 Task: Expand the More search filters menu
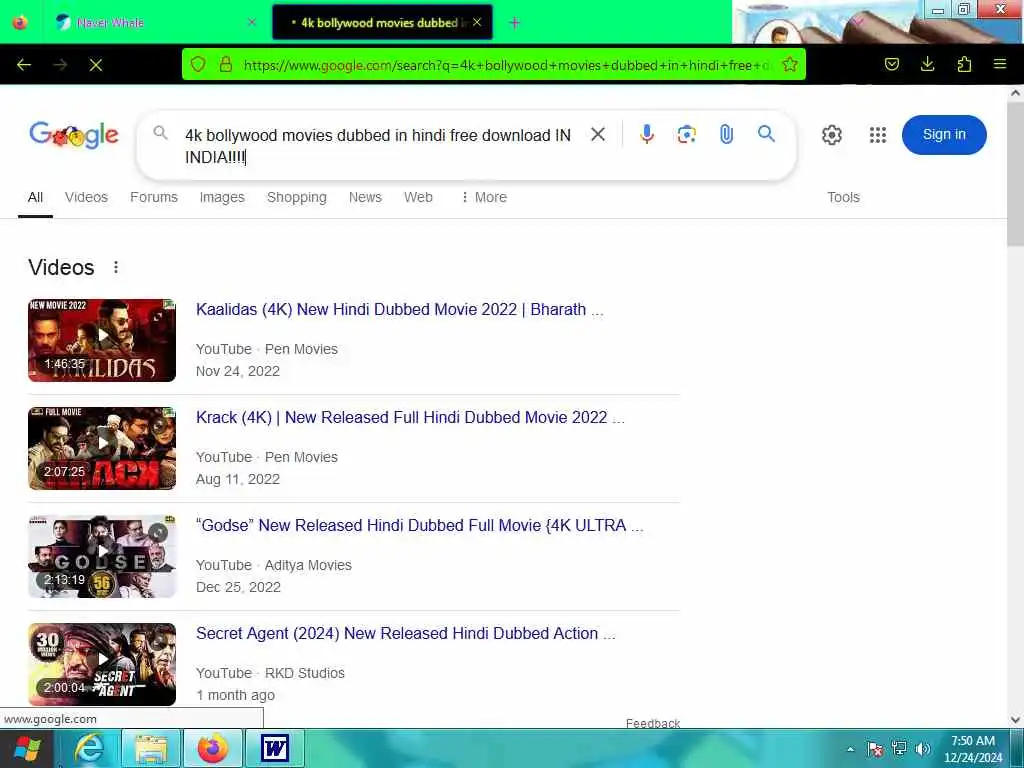click(x=484, y=197)
